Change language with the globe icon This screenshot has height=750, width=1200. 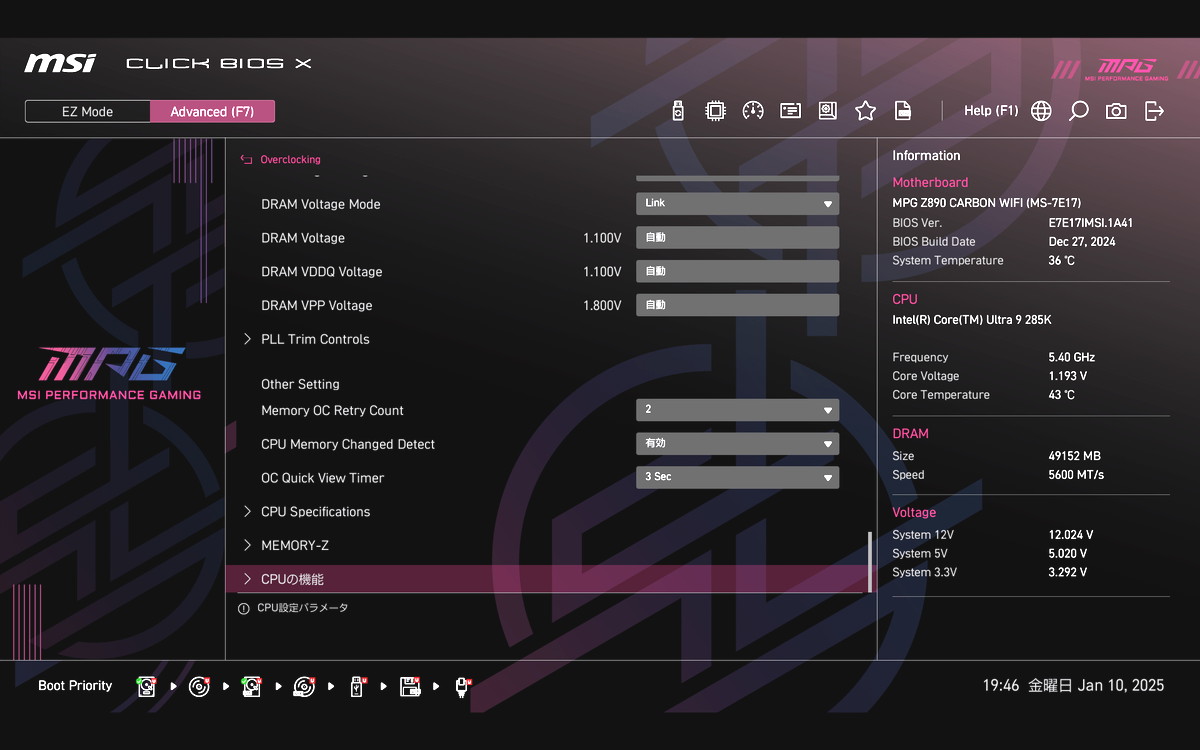pyautogui.click(x=1041, y=111)
